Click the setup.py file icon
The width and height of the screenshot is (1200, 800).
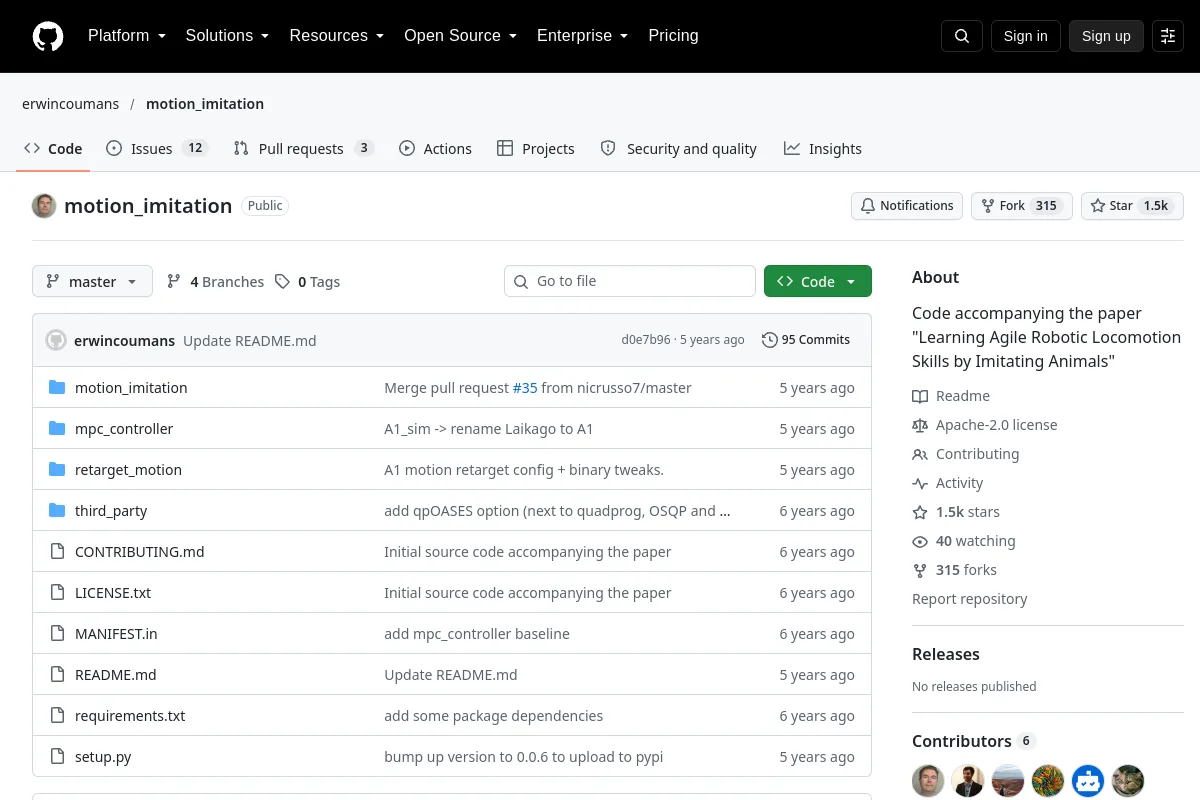57,757
